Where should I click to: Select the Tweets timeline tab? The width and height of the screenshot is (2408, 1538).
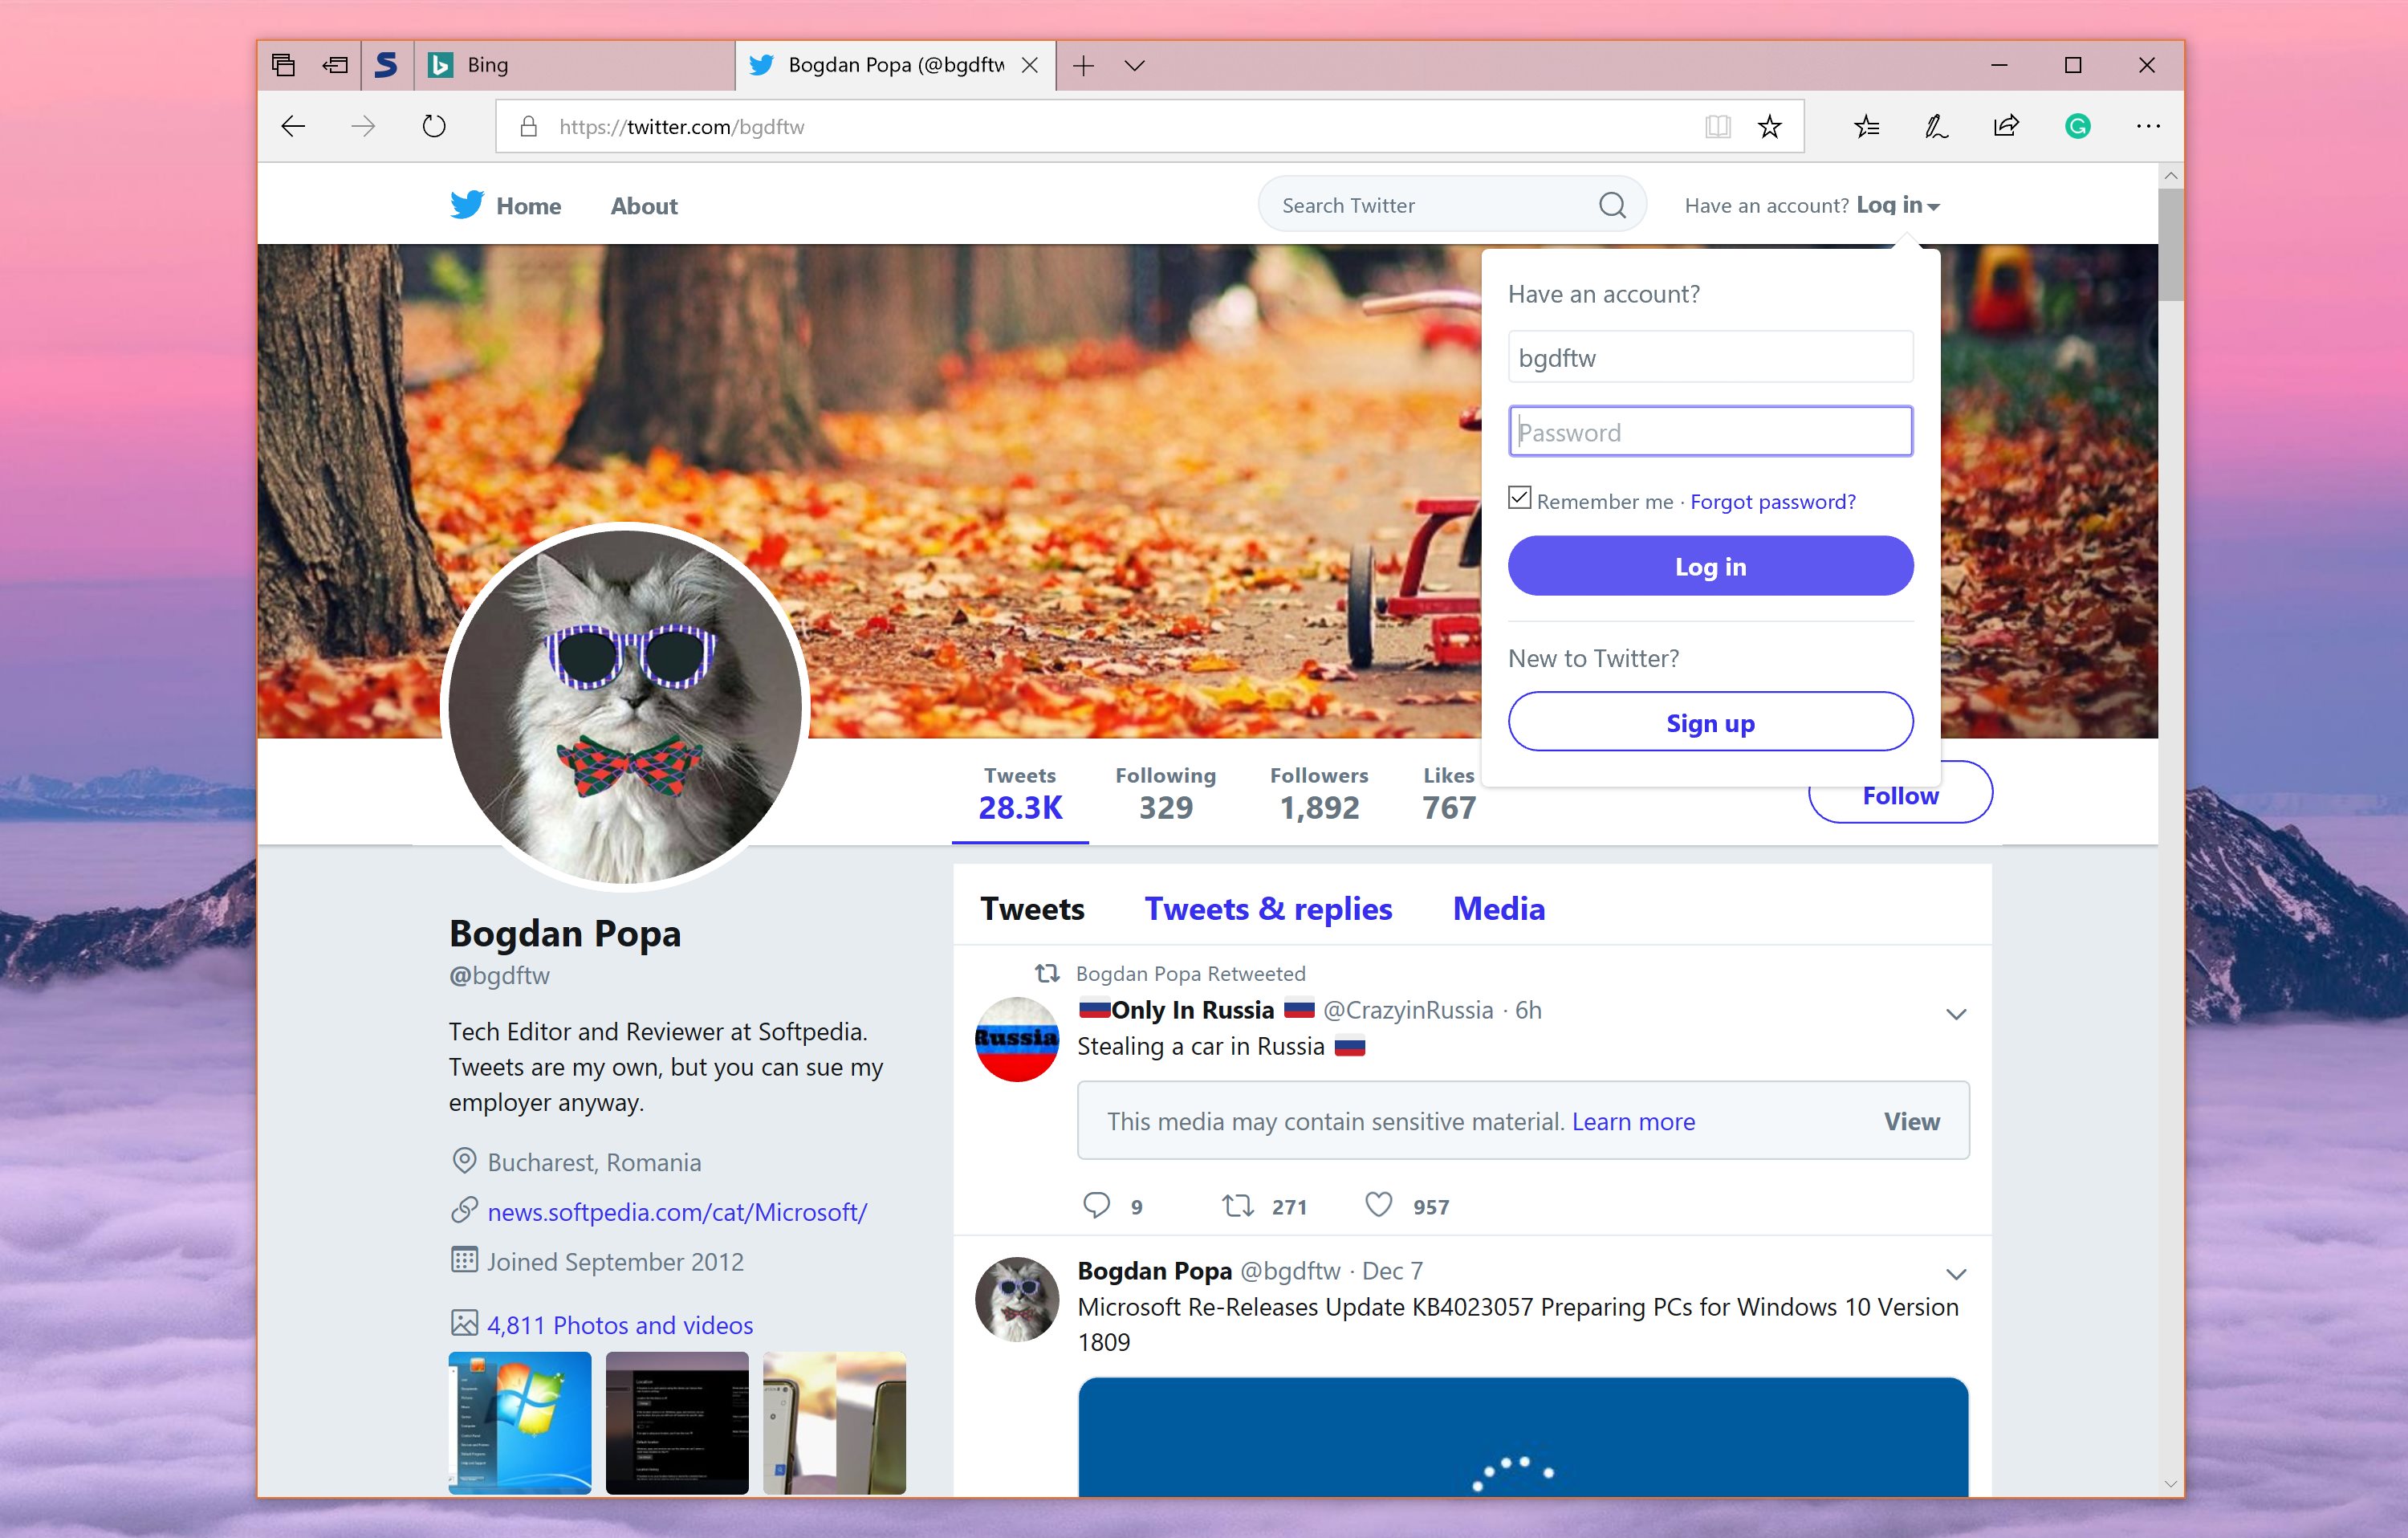(1032, 909)
